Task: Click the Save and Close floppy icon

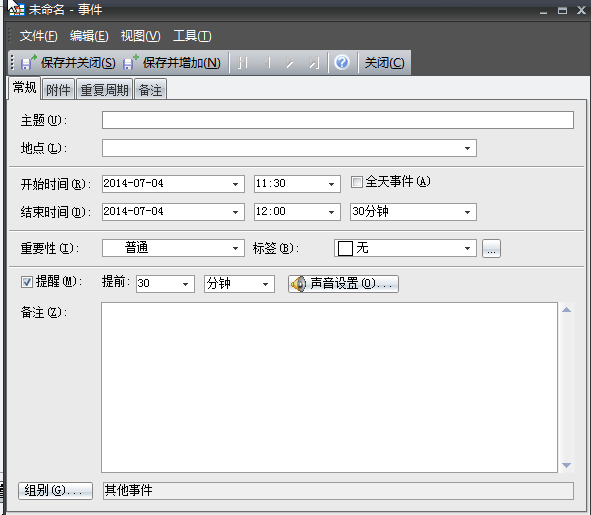Action: pyautogui.click(x=29, y=62)
